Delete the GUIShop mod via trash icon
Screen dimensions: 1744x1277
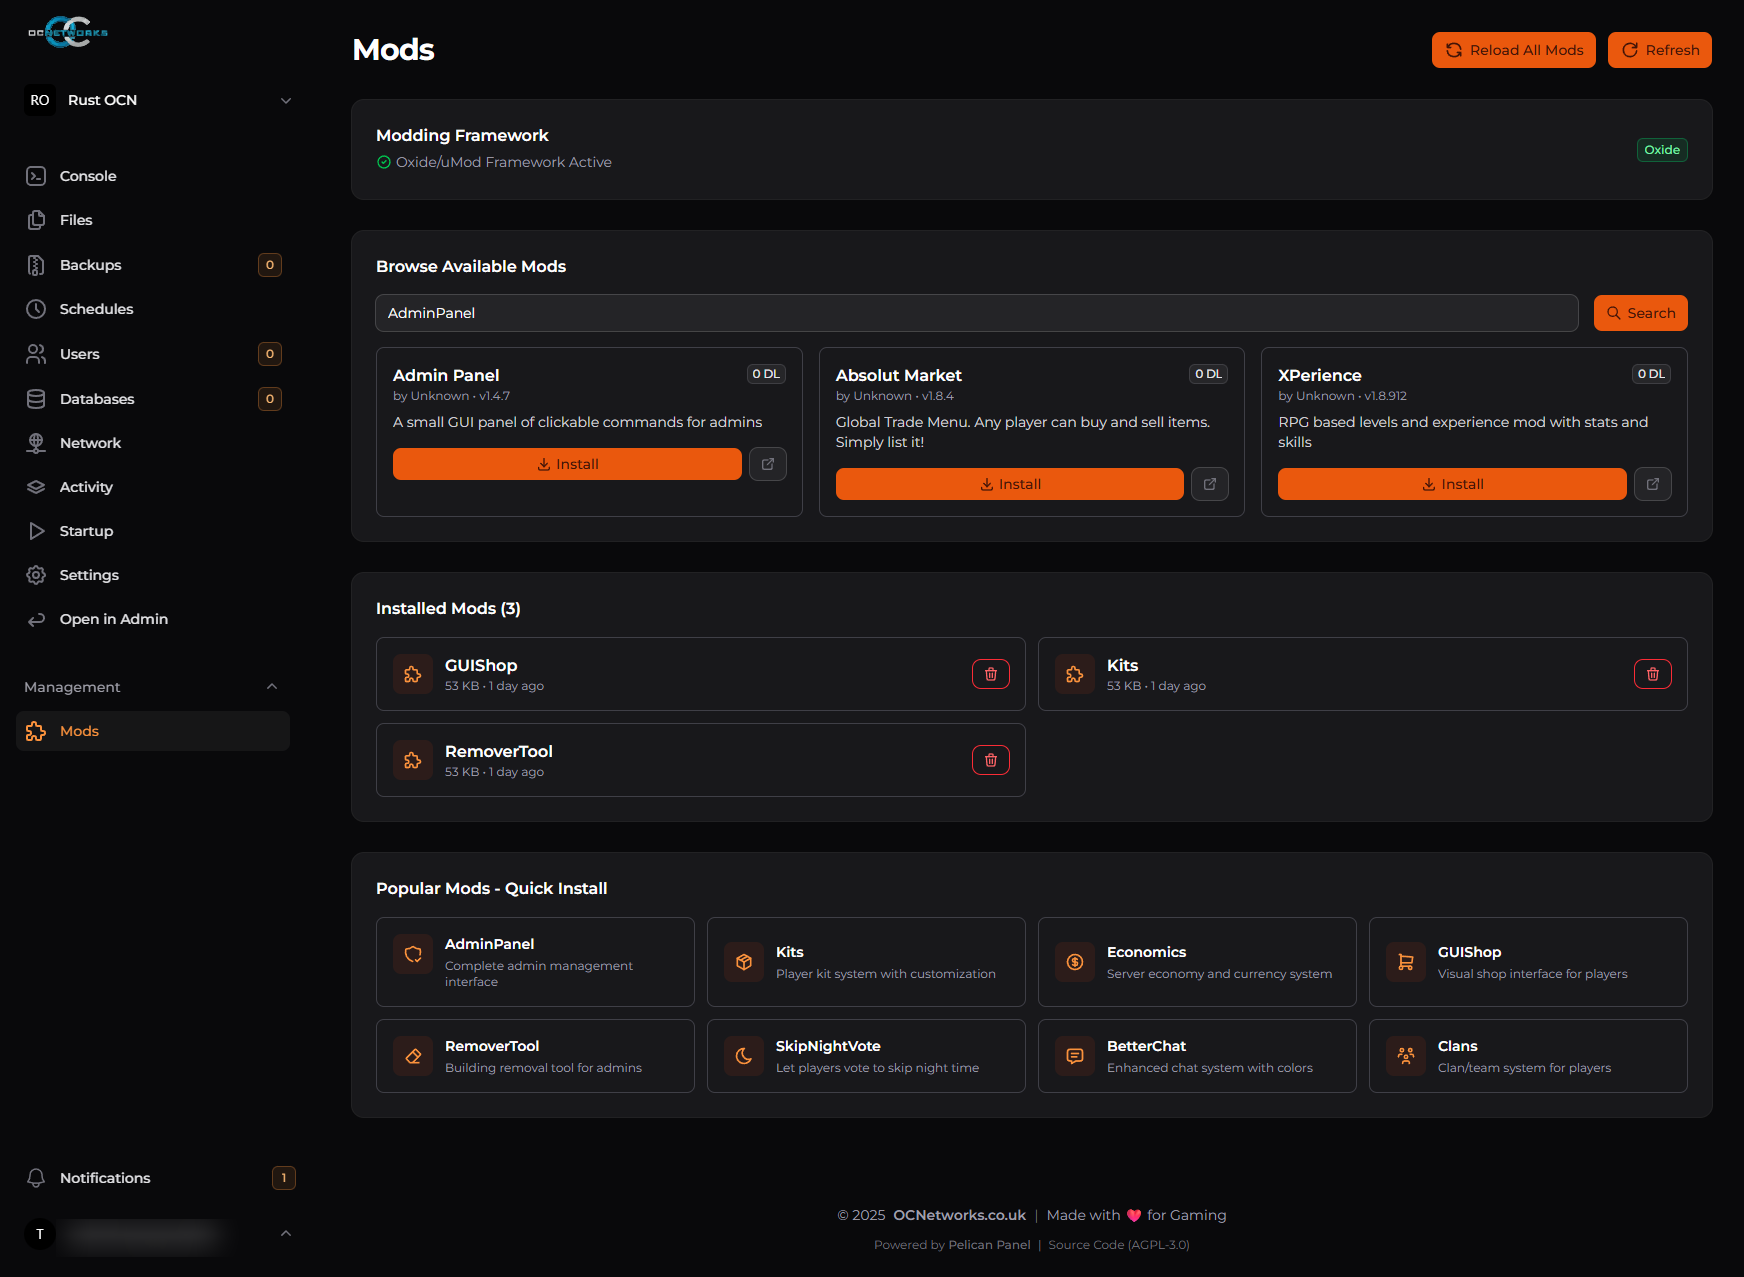click(990, 674)
